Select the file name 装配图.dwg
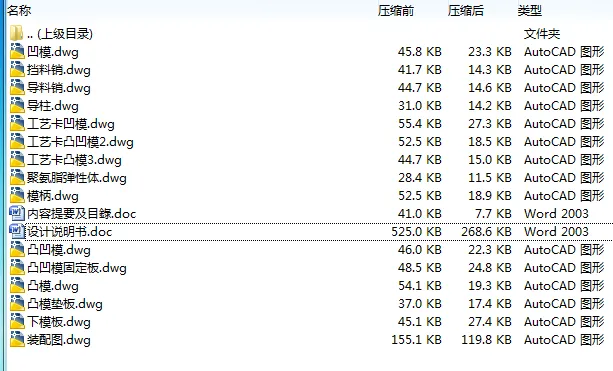 point(59,340)
